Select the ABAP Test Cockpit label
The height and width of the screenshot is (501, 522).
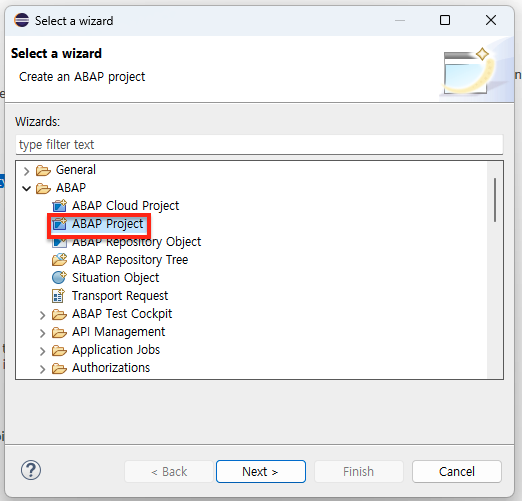[122, 314]
